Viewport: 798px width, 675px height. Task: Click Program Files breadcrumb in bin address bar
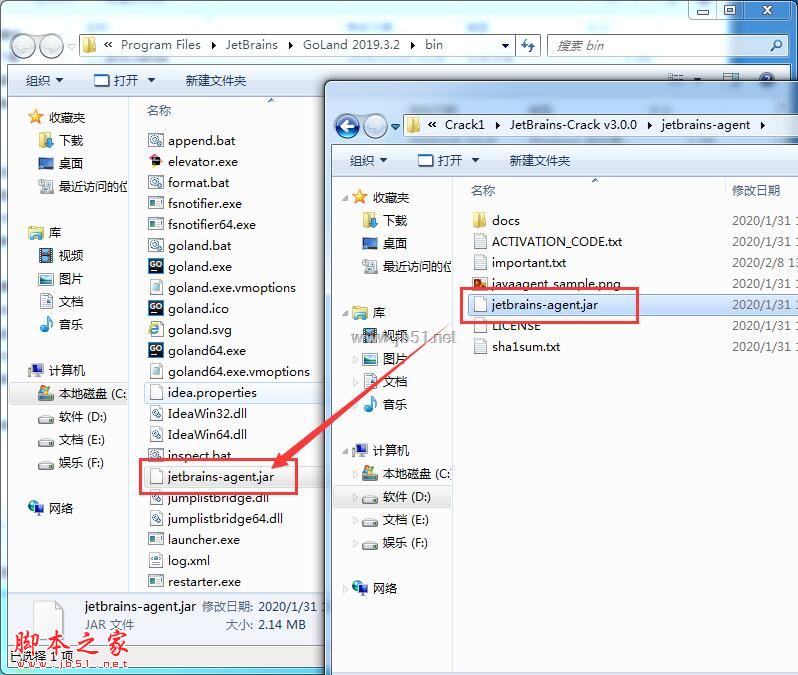(x=161, y=45)
